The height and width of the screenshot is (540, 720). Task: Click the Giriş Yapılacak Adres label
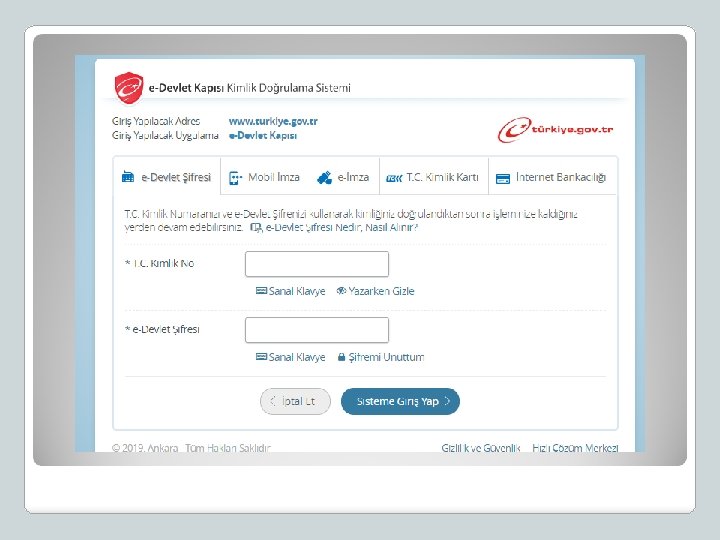pyautogui.click(x=156, y=121)
